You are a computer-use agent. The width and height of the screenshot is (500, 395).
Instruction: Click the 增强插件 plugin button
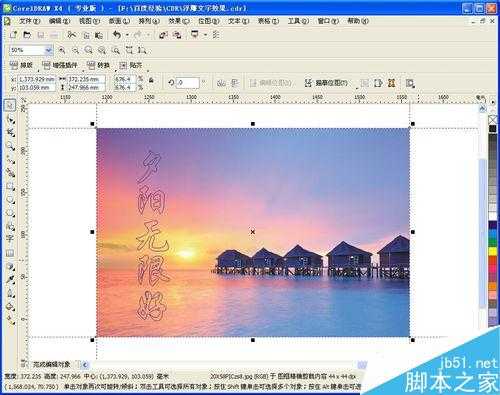tap(60, 65)
